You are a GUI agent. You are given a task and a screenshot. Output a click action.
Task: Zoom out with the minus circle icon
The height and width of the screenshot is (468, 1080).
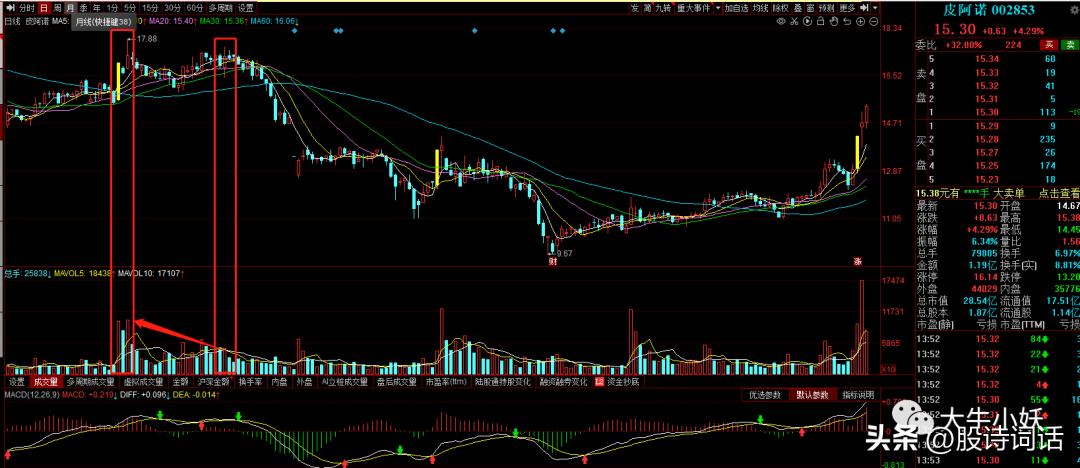pos(873,21)
